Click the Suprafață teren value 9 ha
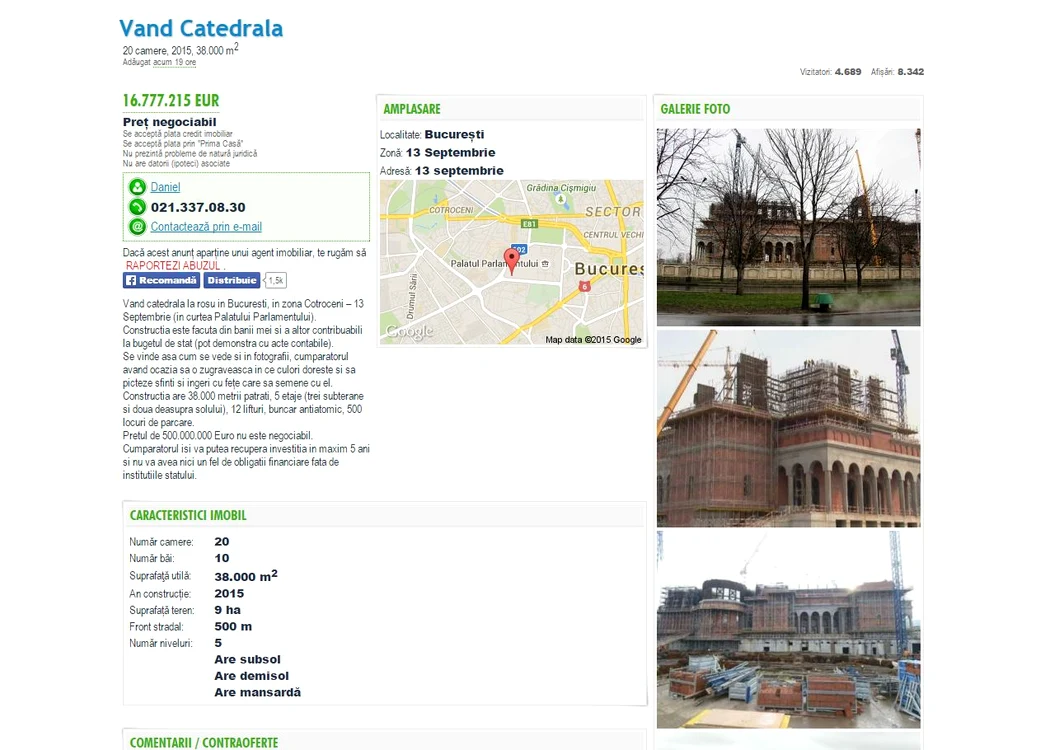Image resolution: width=1059 pixels, height=750 pixels. (x=228, y=610)
